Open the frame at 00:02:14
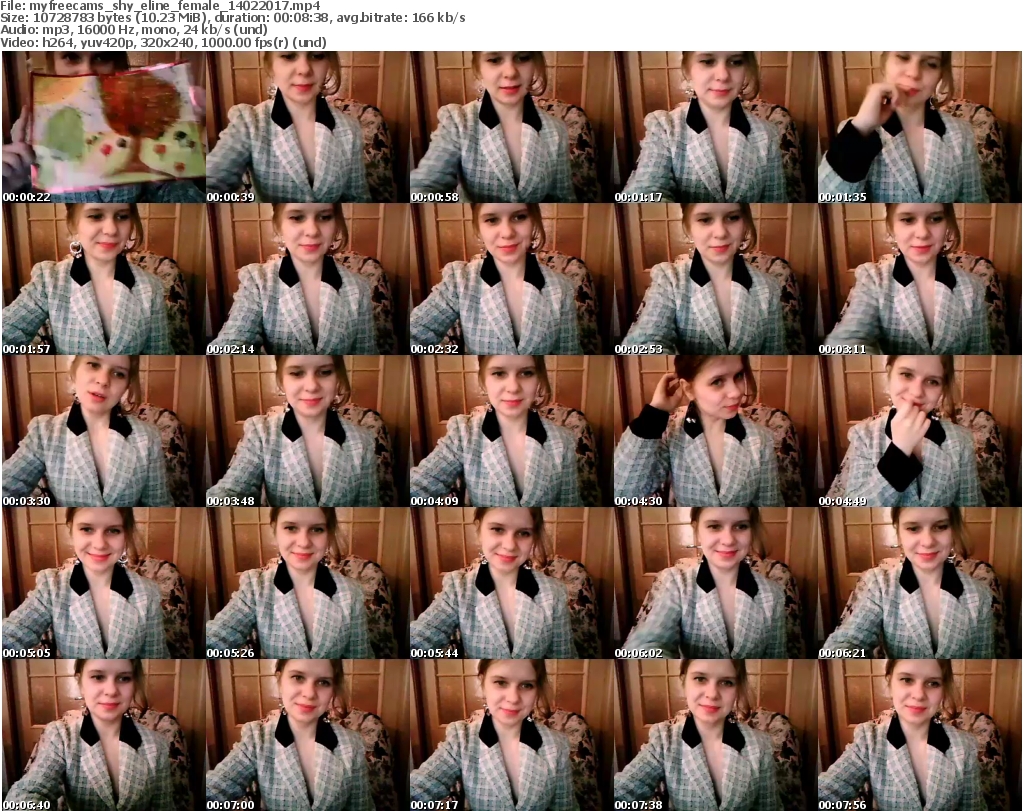This screenshot has width=1024, height=811. 308,279
